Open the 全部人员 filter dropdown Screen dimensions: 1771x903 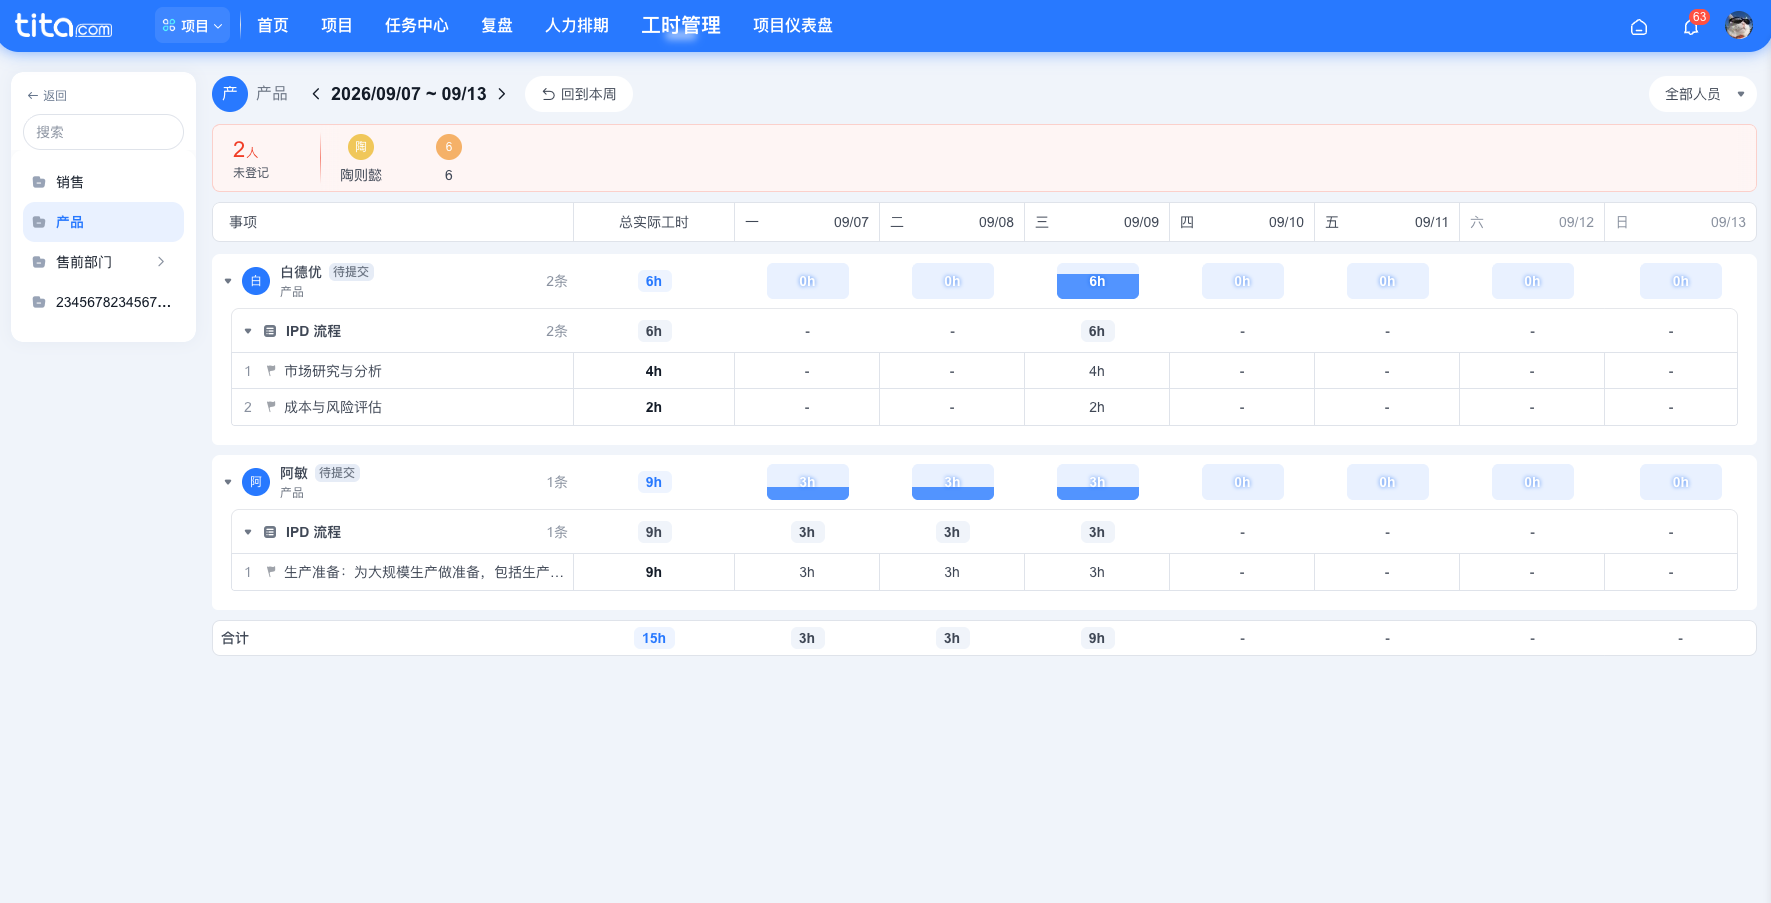[x=1703, y=94]
